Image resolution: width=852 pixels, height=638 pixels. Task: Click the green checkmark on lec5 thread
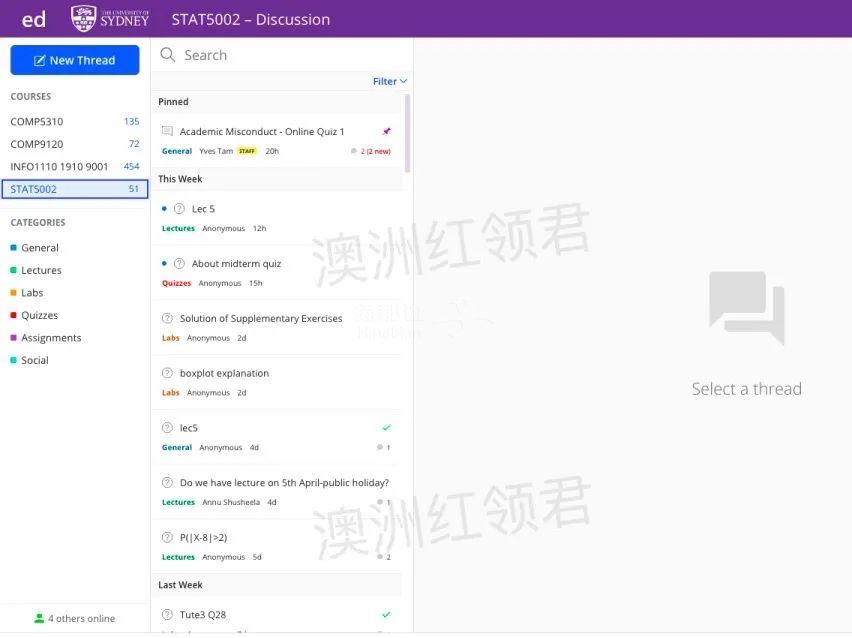(x=387, y=428)
